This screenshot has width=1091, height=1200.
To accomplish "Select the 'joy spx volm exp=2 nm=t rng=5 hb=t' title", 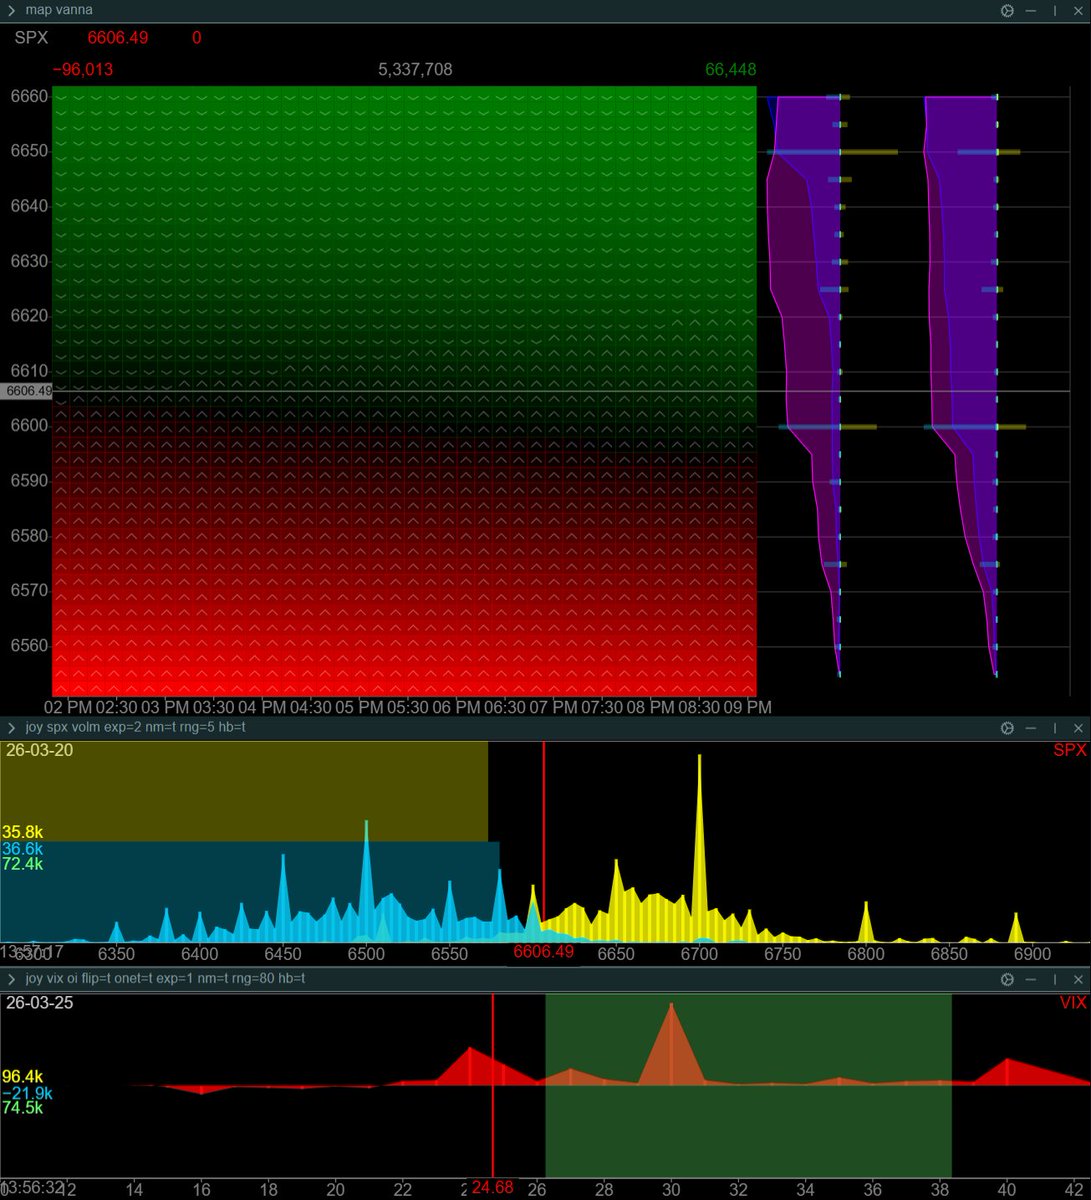I will tap(135, 728).
